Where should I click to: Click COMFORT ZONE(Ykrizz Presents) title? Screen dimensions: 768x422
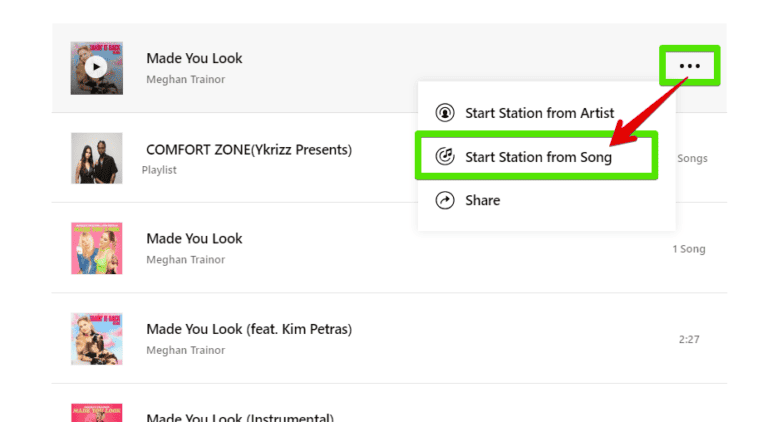[249, 150]
